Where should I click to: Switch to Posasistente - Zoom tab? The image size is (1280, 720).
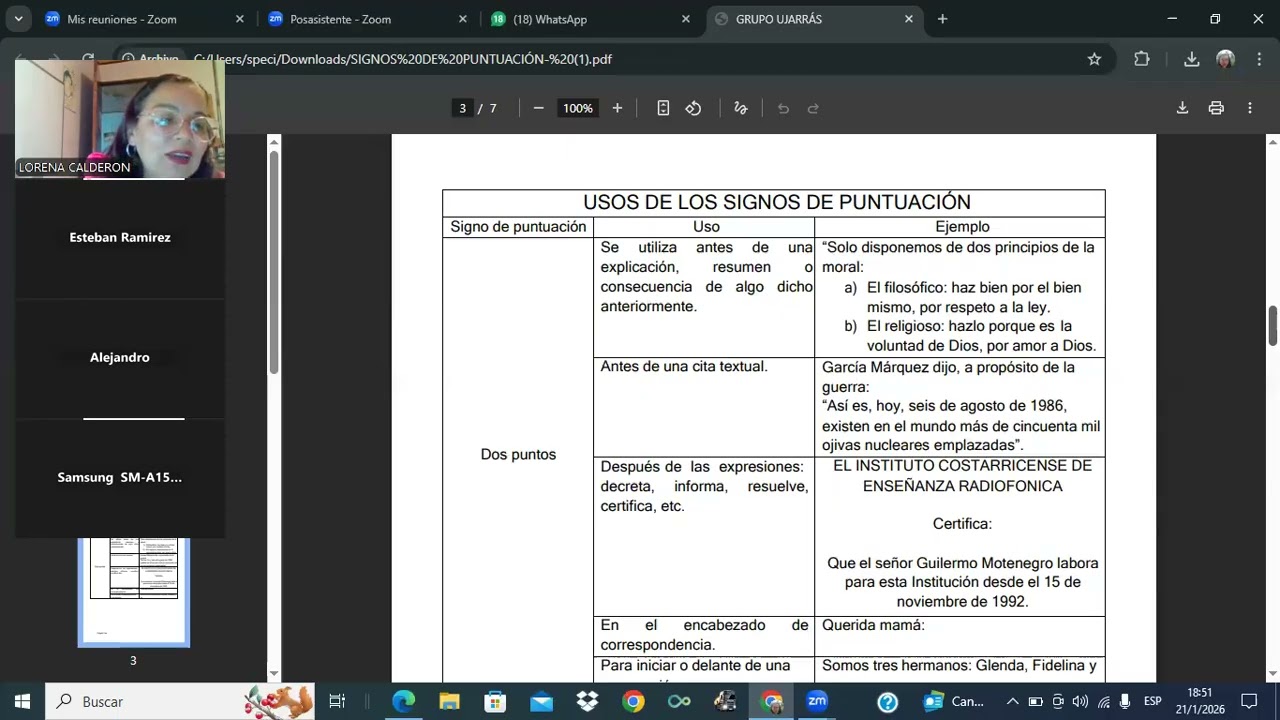click(366, 19)
